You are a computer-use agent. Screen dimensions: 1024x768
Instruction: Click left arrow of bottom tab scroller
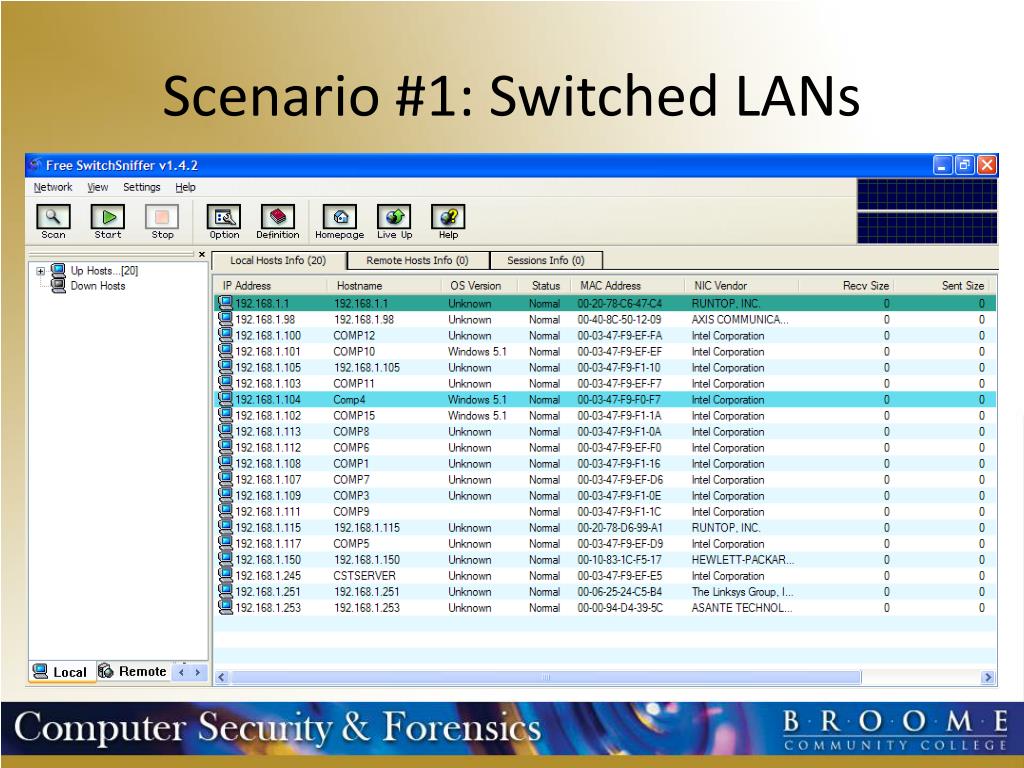click(x=182, y=672)
